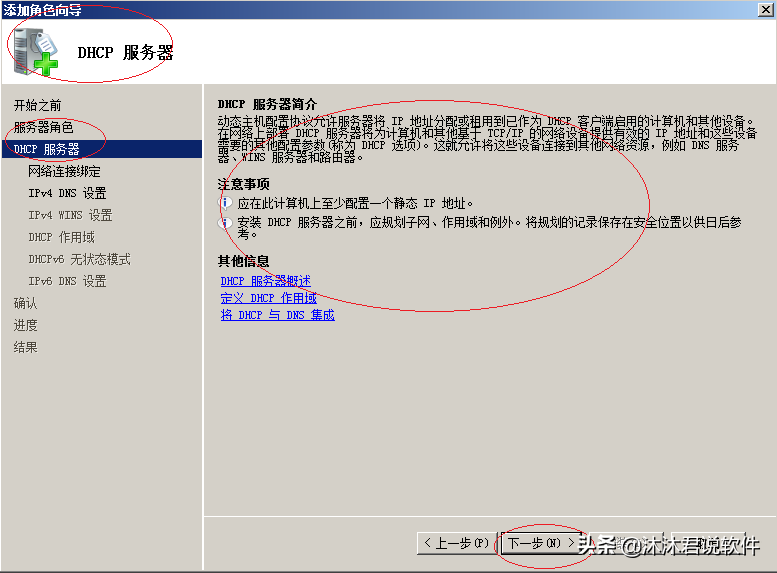Image resolution: width=777 pixels, height=573 pixels.
Task: Open IPv4 WINS 设置 step
Action: pos(70,215)
